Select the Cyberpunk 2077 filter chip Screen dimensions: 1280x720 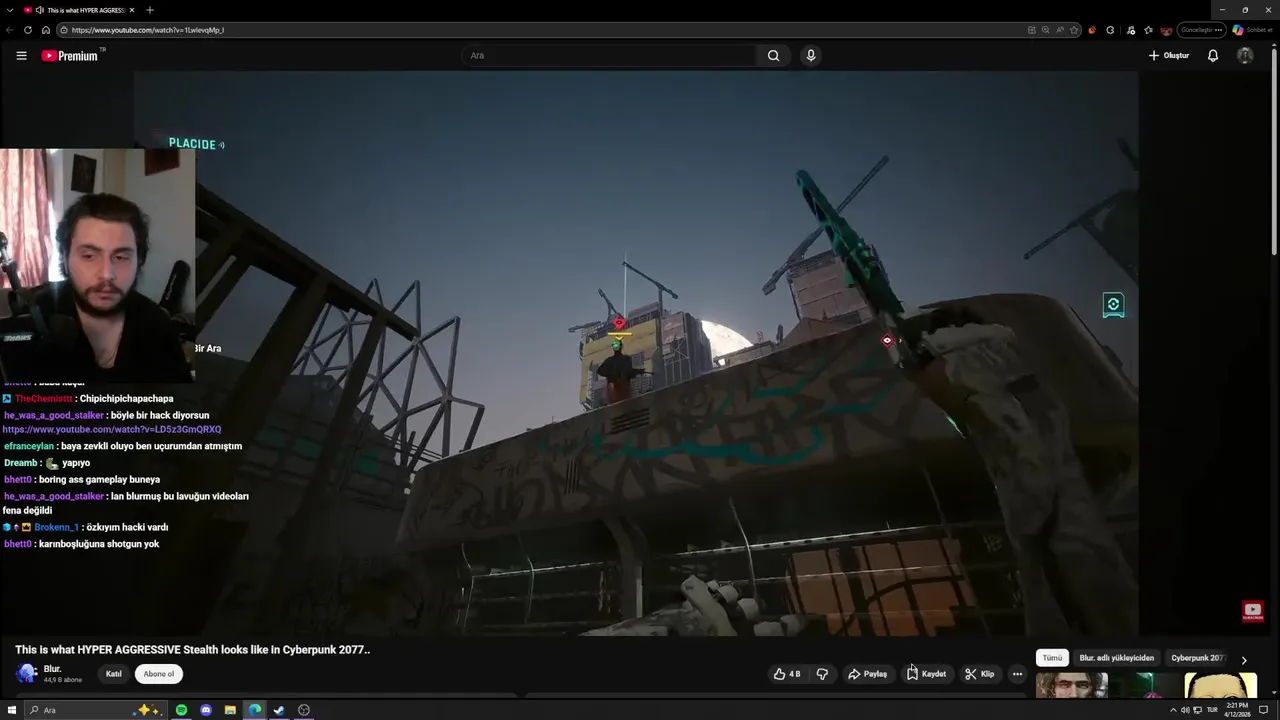[x=1197, y=658]
